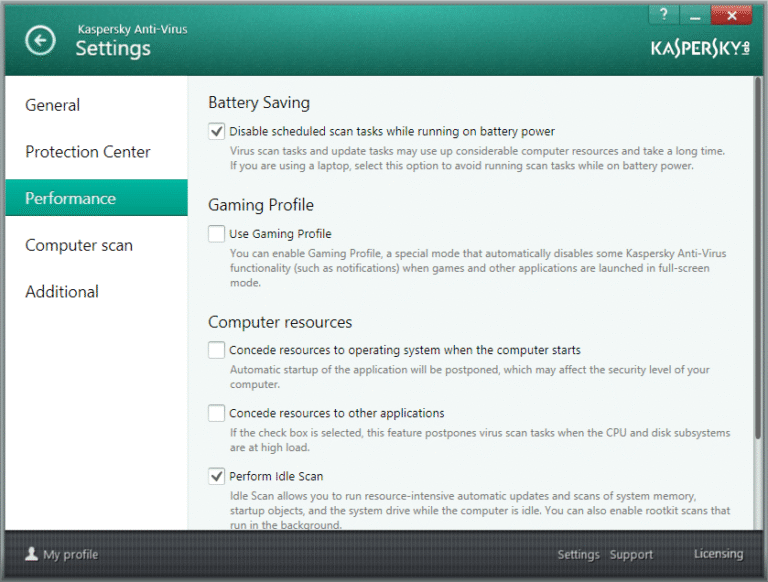Viewport: 768px width, 582px height.
Task: Open the General settings section
Action: tap(53, 105)
